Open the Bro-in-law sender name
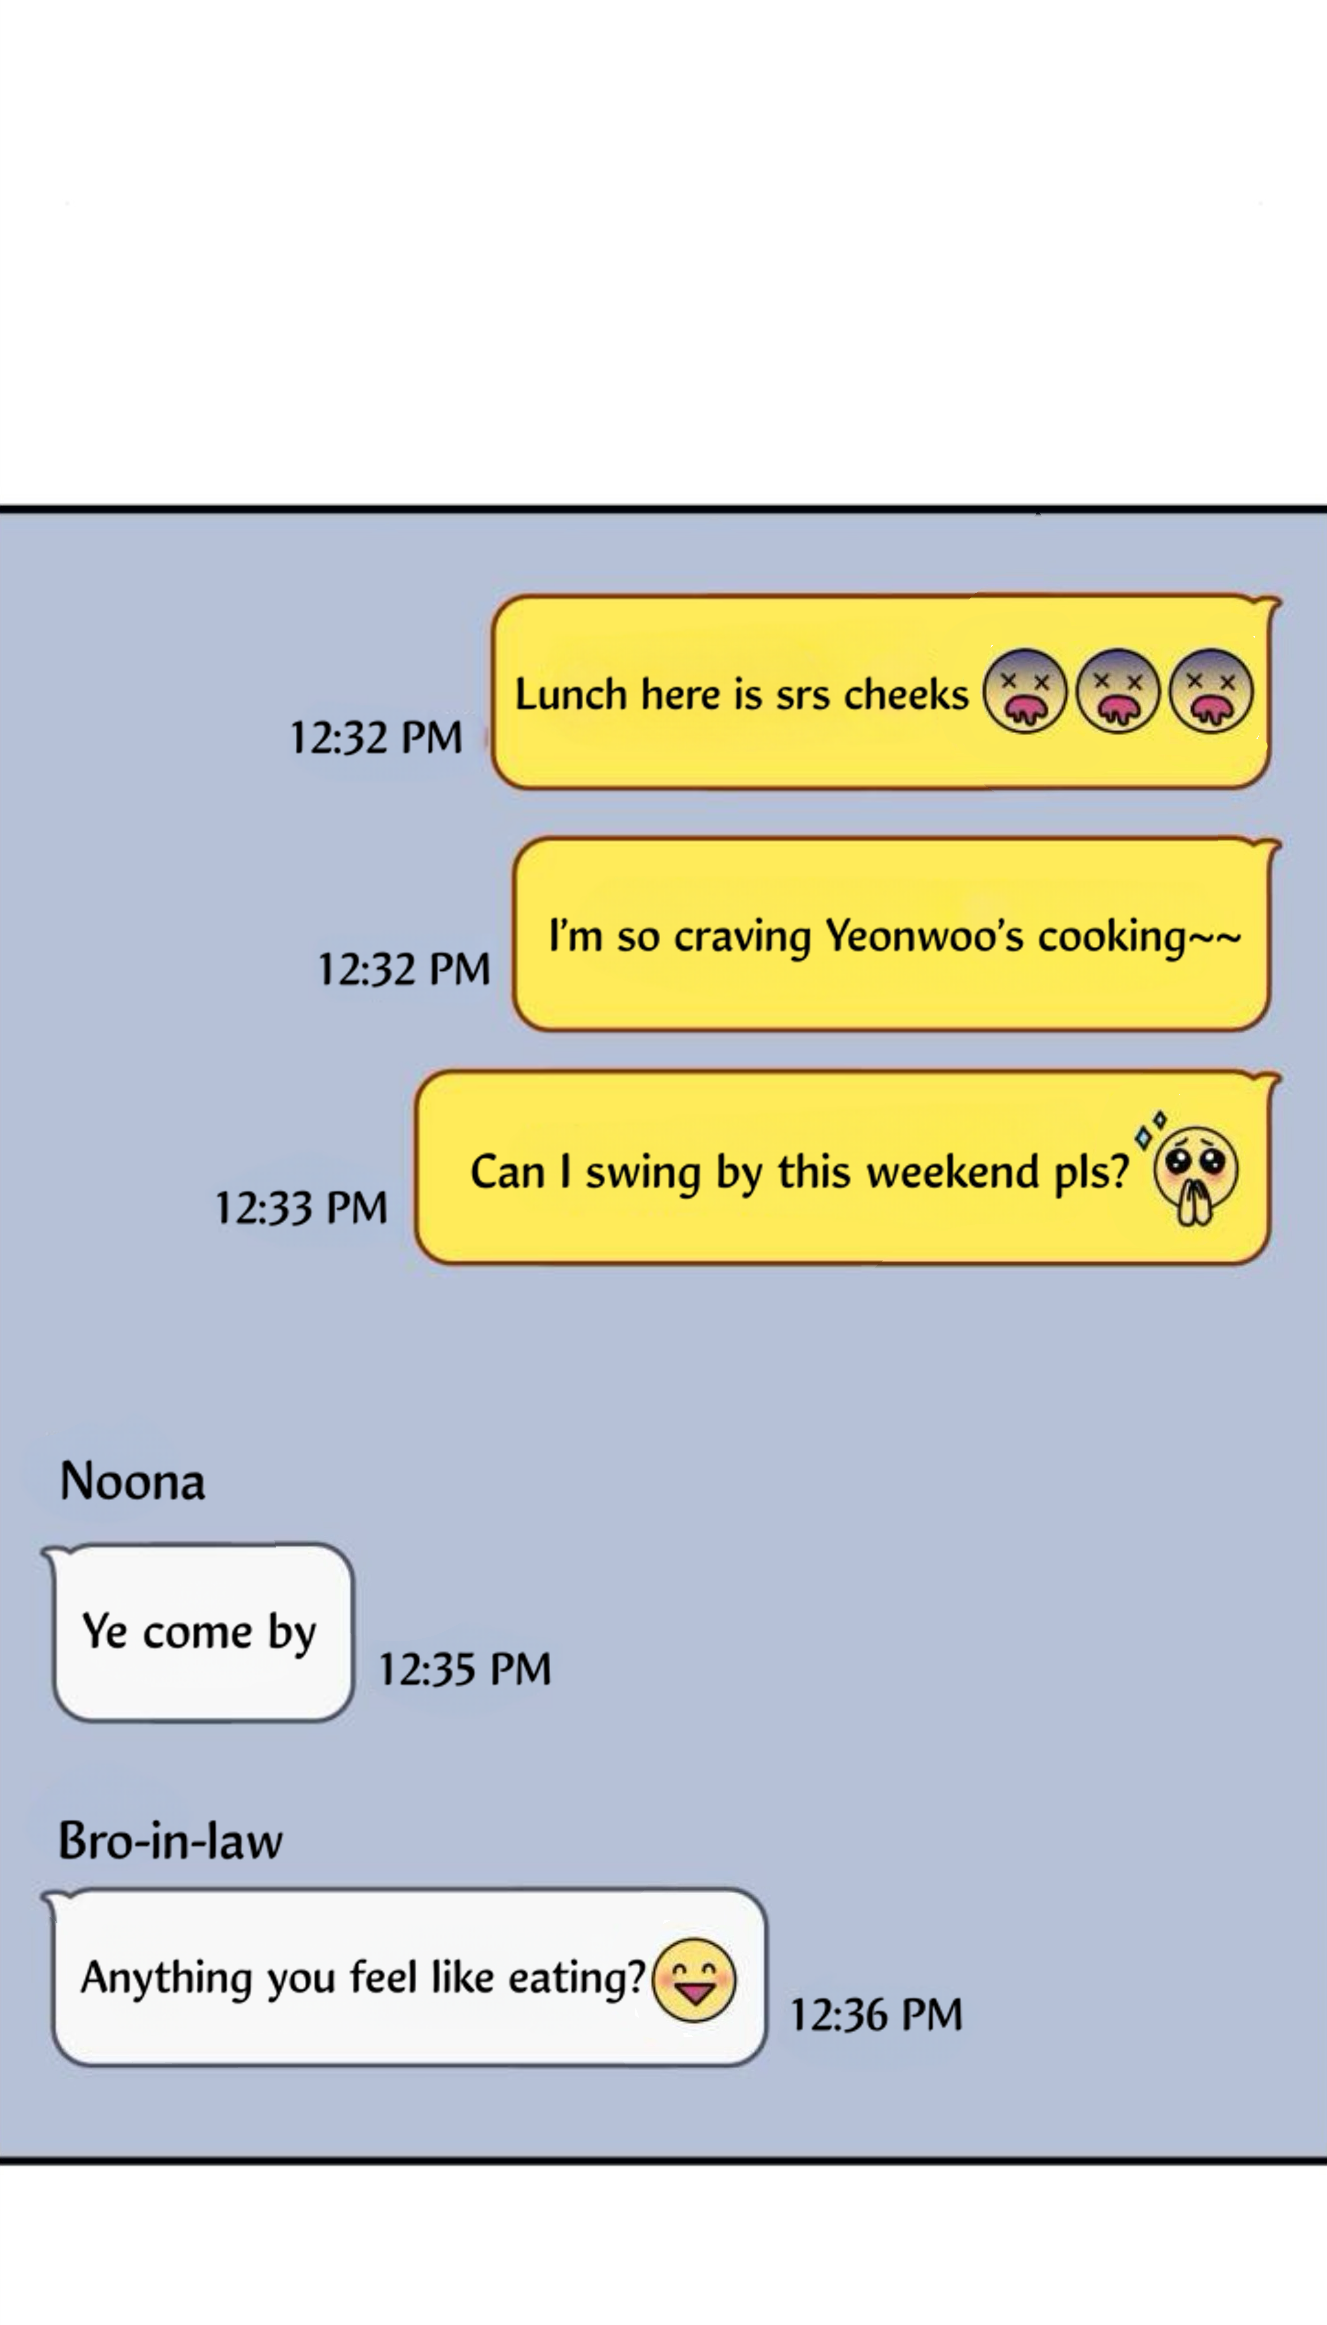 pyautogui.click(x=170, y=1840)
